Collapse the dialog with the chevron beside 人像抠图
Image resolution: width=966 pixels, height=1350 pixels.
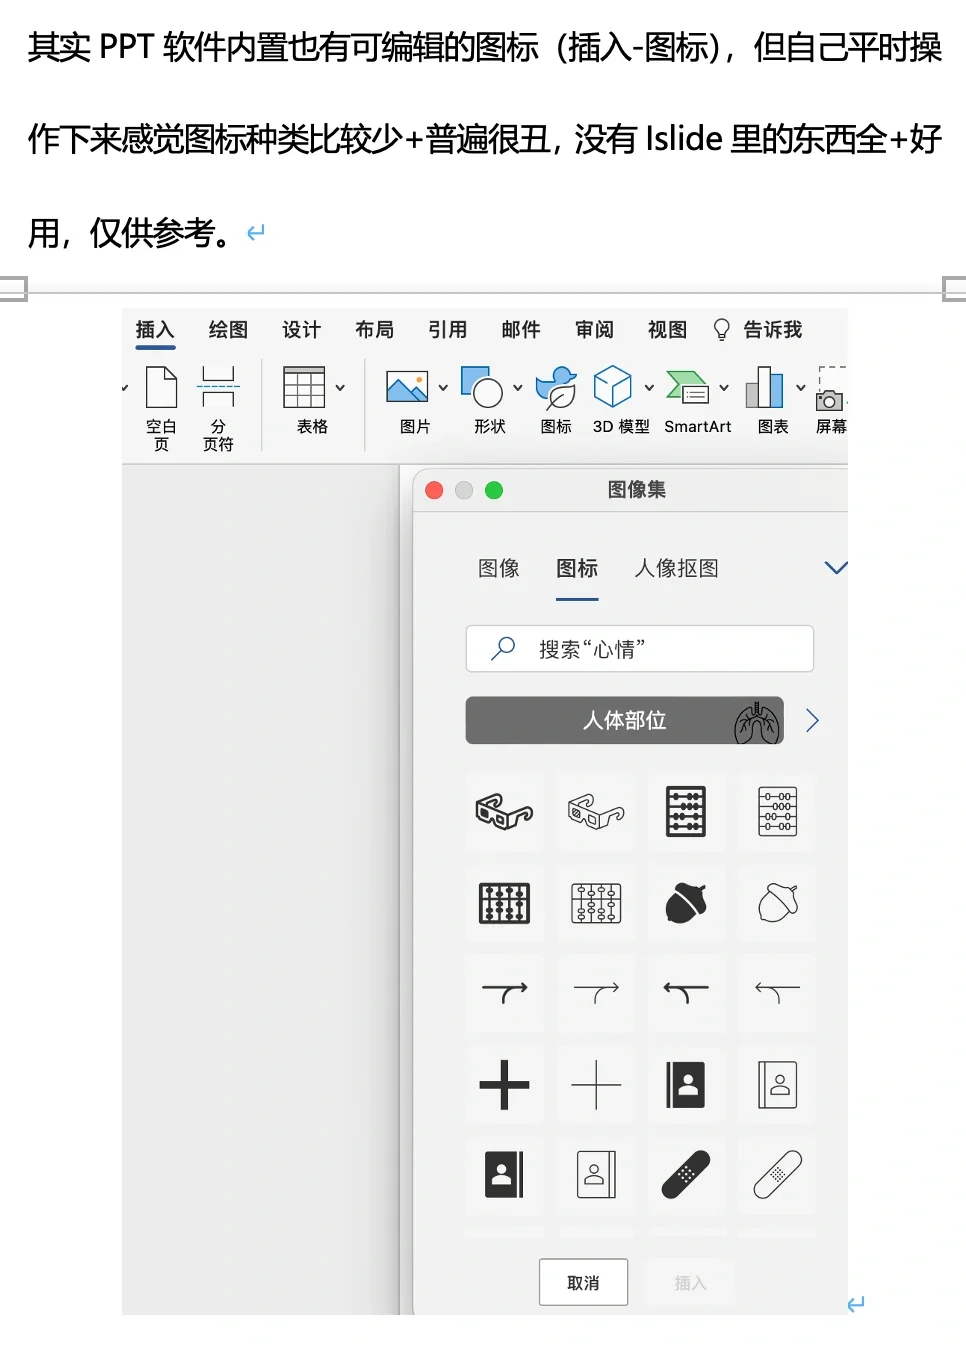pos(836,567)
